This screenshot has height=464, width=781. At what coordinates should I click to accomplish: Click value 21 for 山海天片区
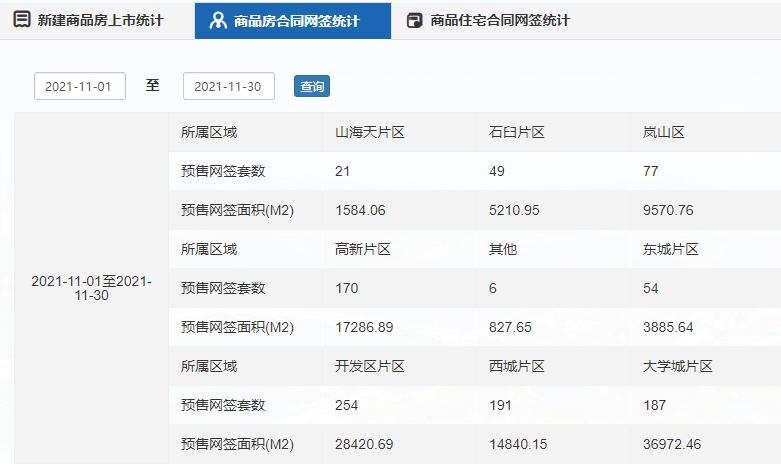(342, 171)
